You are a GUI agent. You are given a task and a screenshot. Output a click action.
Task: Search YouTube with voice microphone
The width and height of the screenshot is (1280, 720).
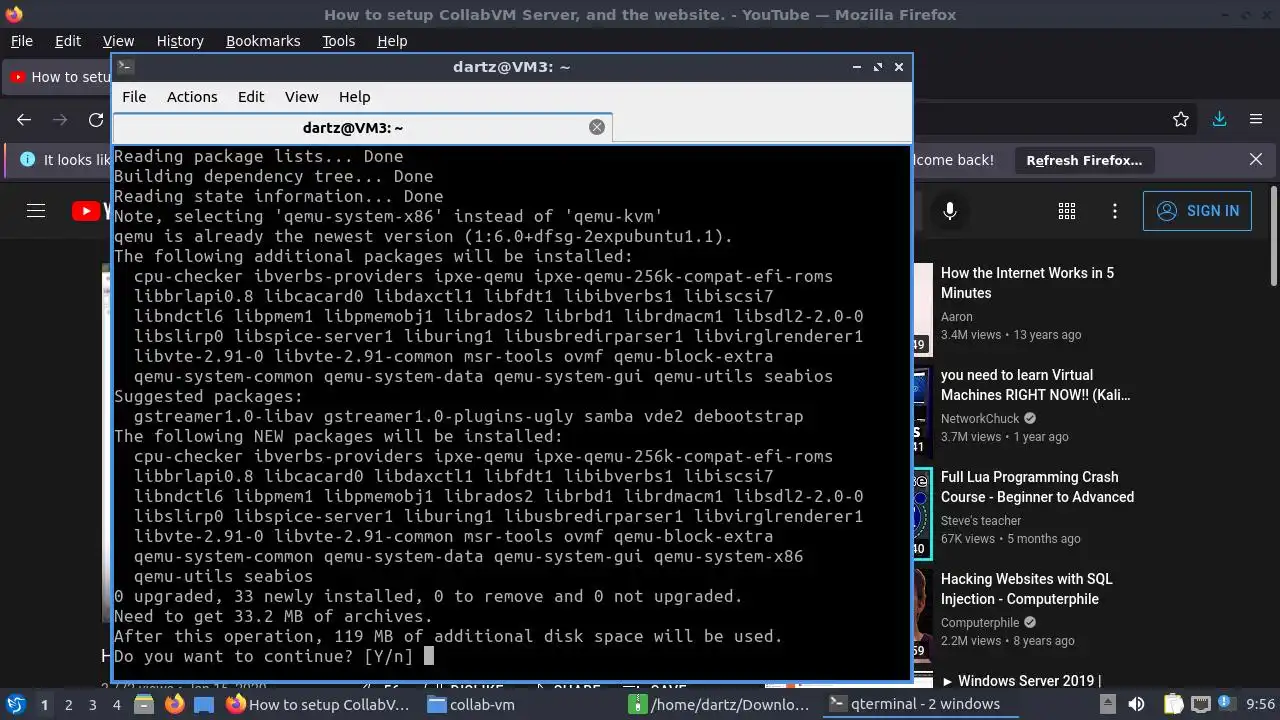click(950, 211)
